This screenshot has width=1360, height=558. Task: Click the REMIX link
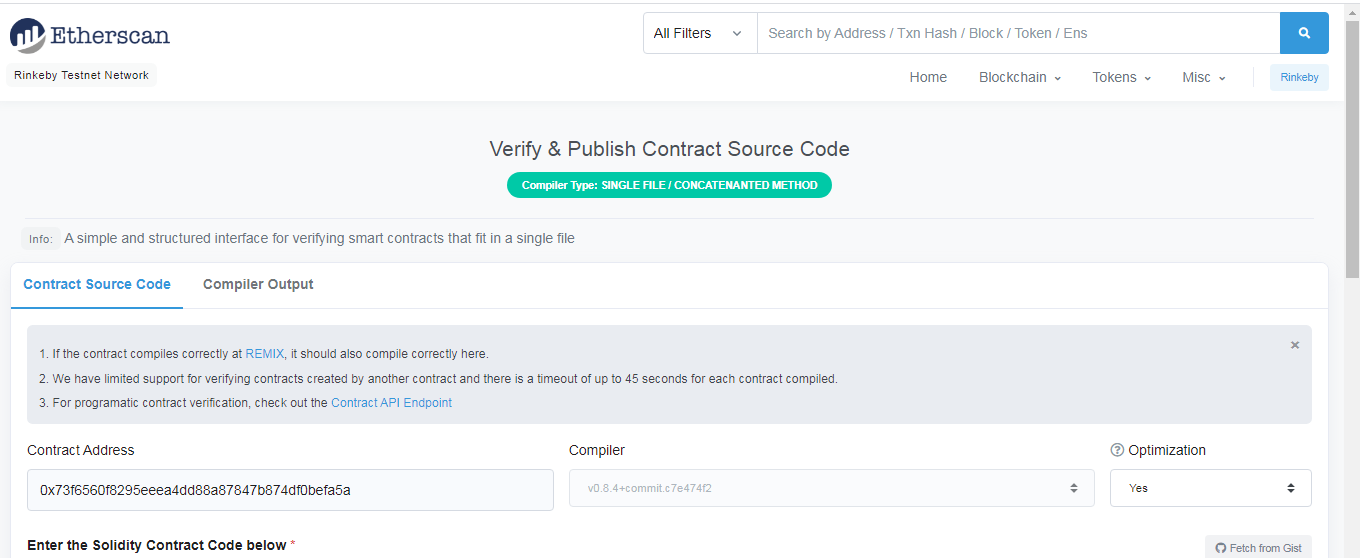[x=265, y=354]
